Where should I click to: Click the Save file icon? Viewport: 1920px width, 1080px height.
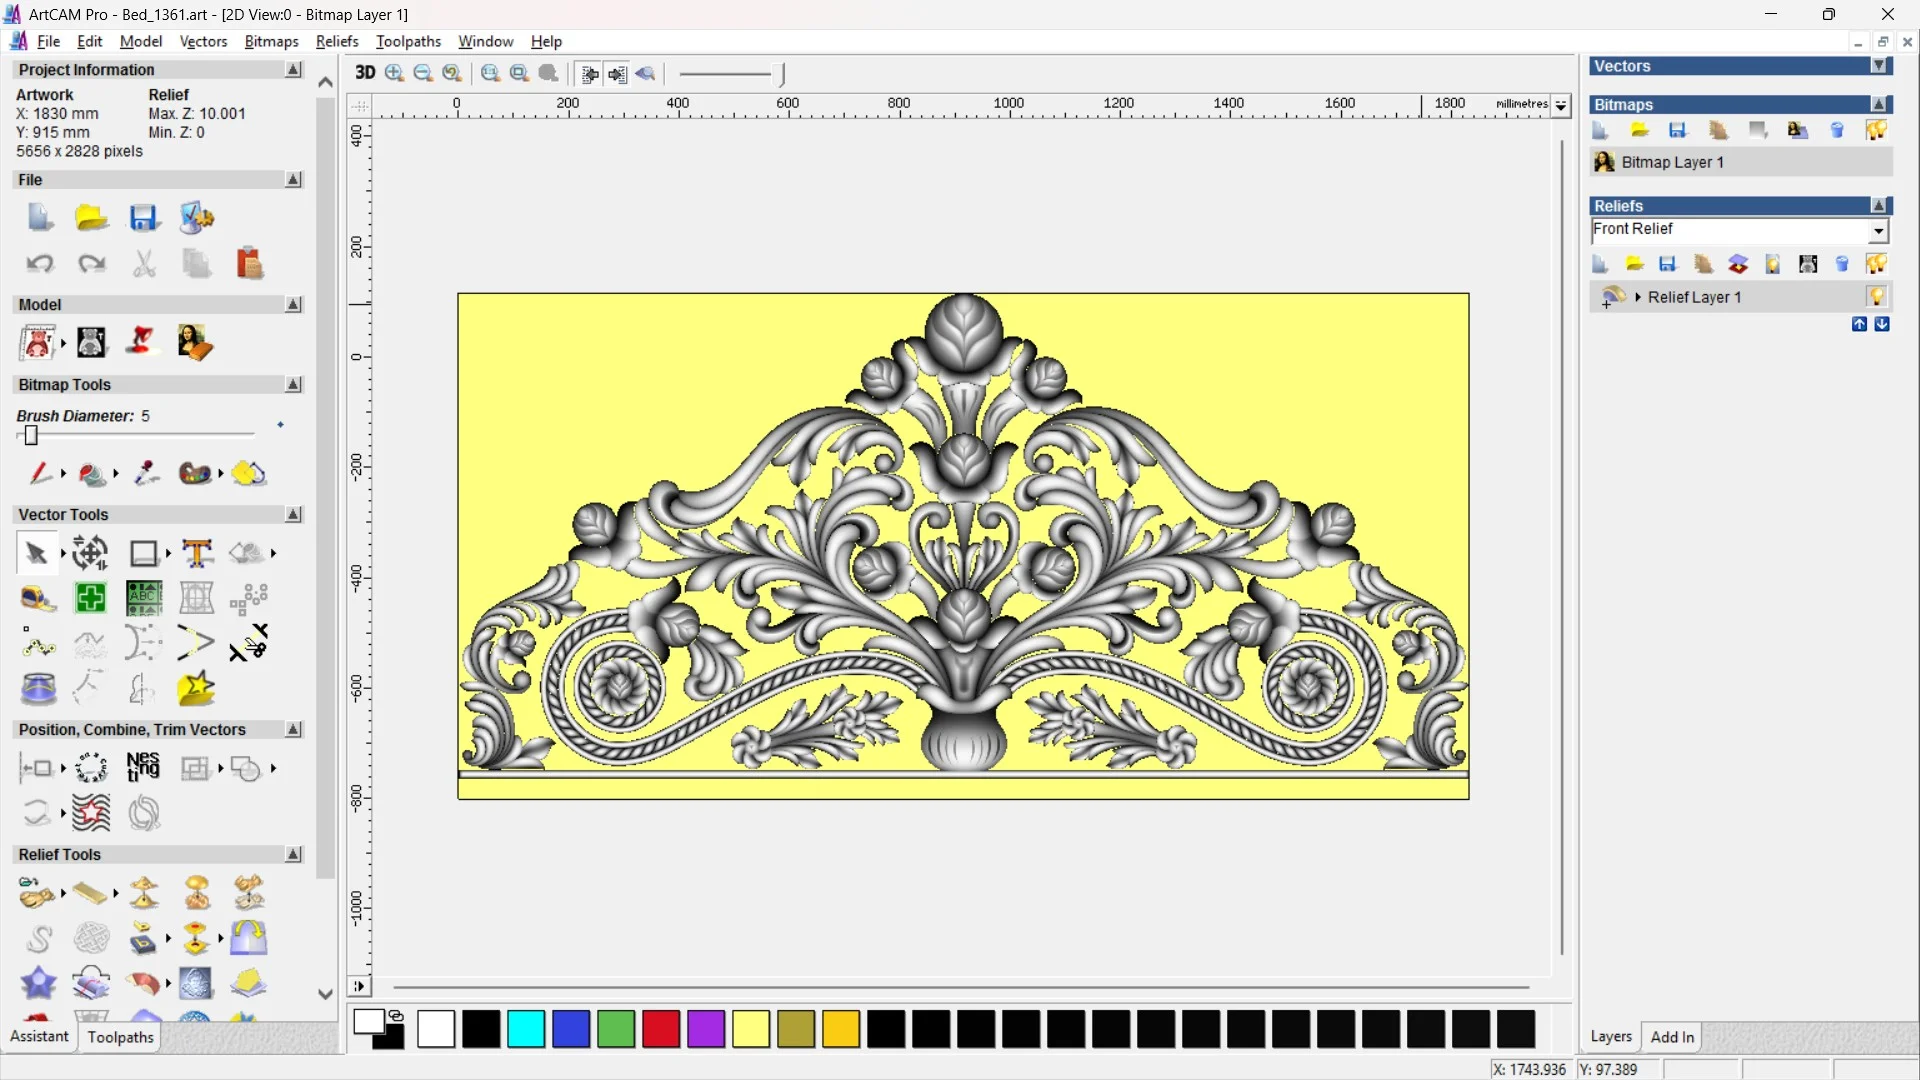[143, 218]
